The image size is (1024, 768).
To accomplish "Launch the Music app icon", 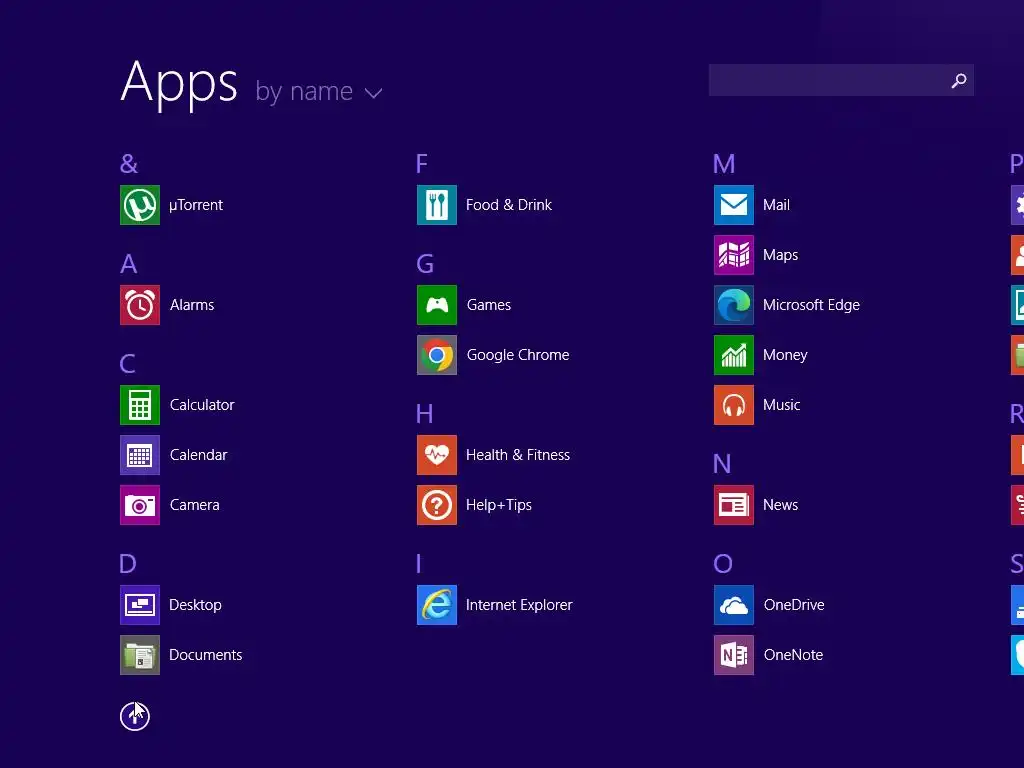I will coord(734,405).
